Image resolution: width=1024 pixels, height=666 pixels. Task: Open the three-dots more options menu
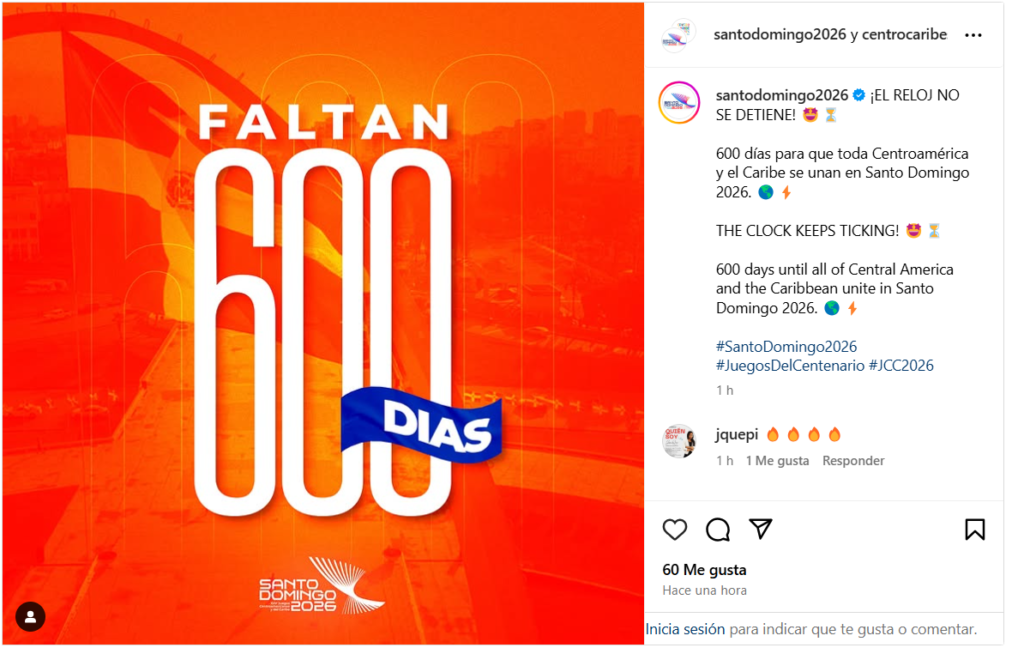pyautogui.click(x=973, y=35)
